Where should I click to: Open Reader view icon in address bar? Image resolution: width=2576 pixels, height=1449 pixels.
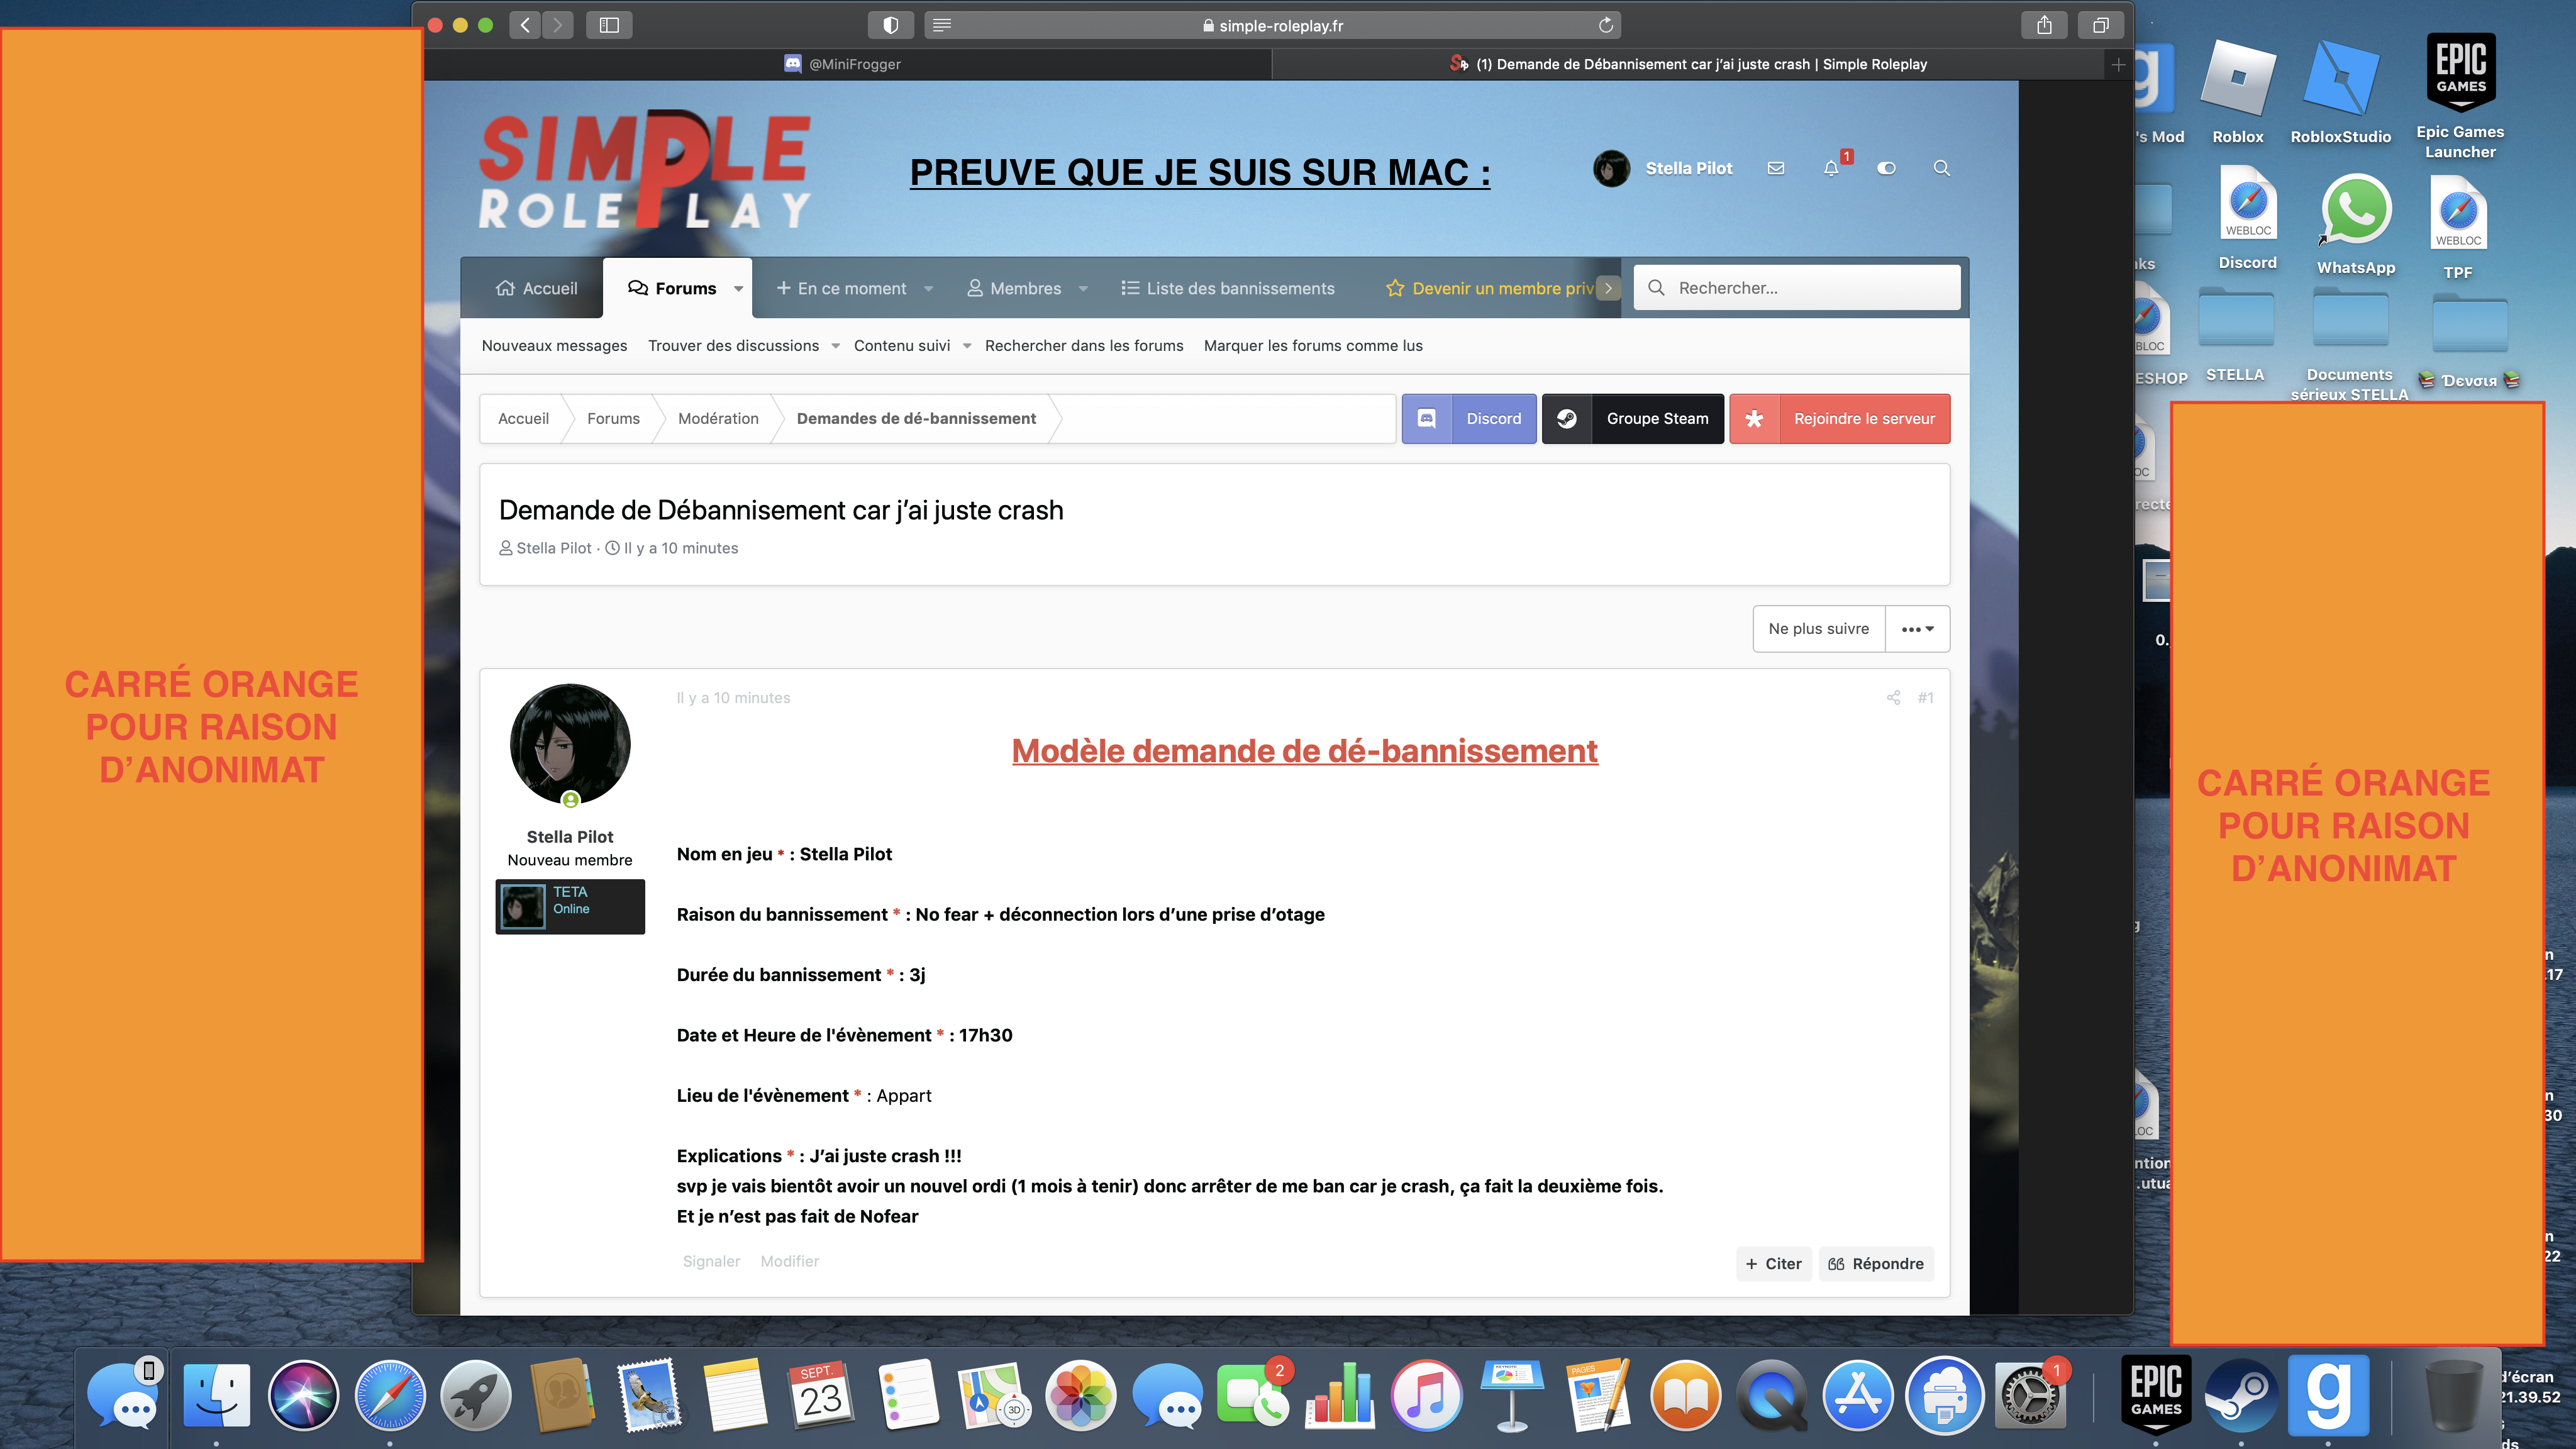pyautogui.click(x=941, y=25)
